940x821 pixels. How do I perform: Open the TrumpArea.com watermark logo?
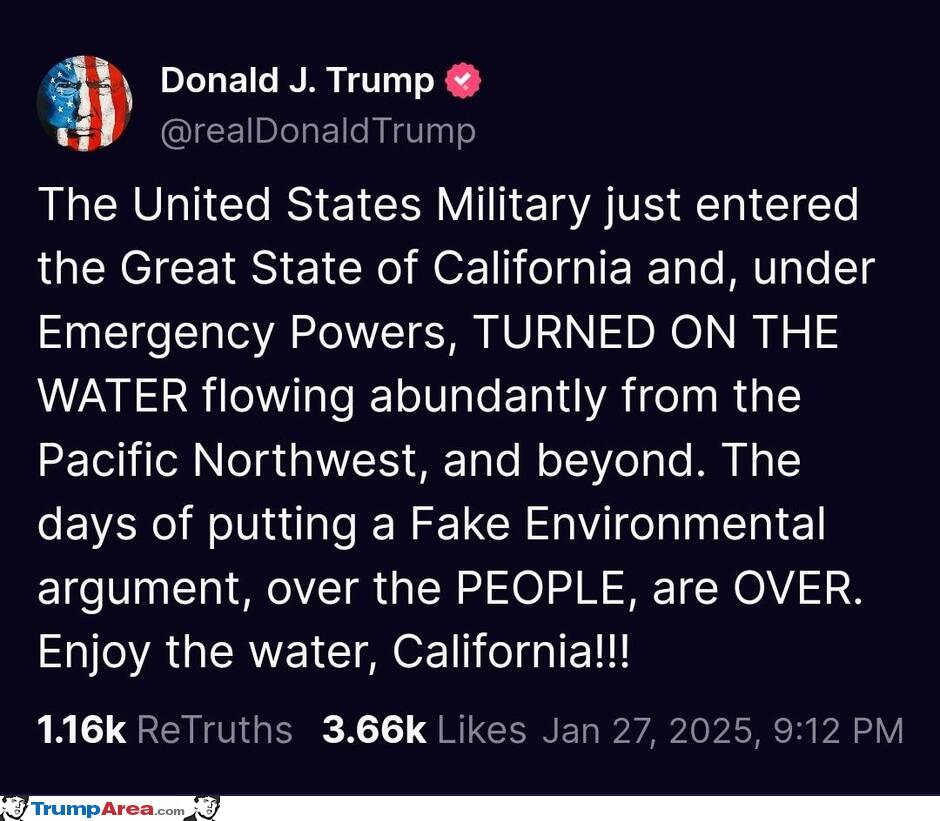pyautogui.click(x=108, y=810)
